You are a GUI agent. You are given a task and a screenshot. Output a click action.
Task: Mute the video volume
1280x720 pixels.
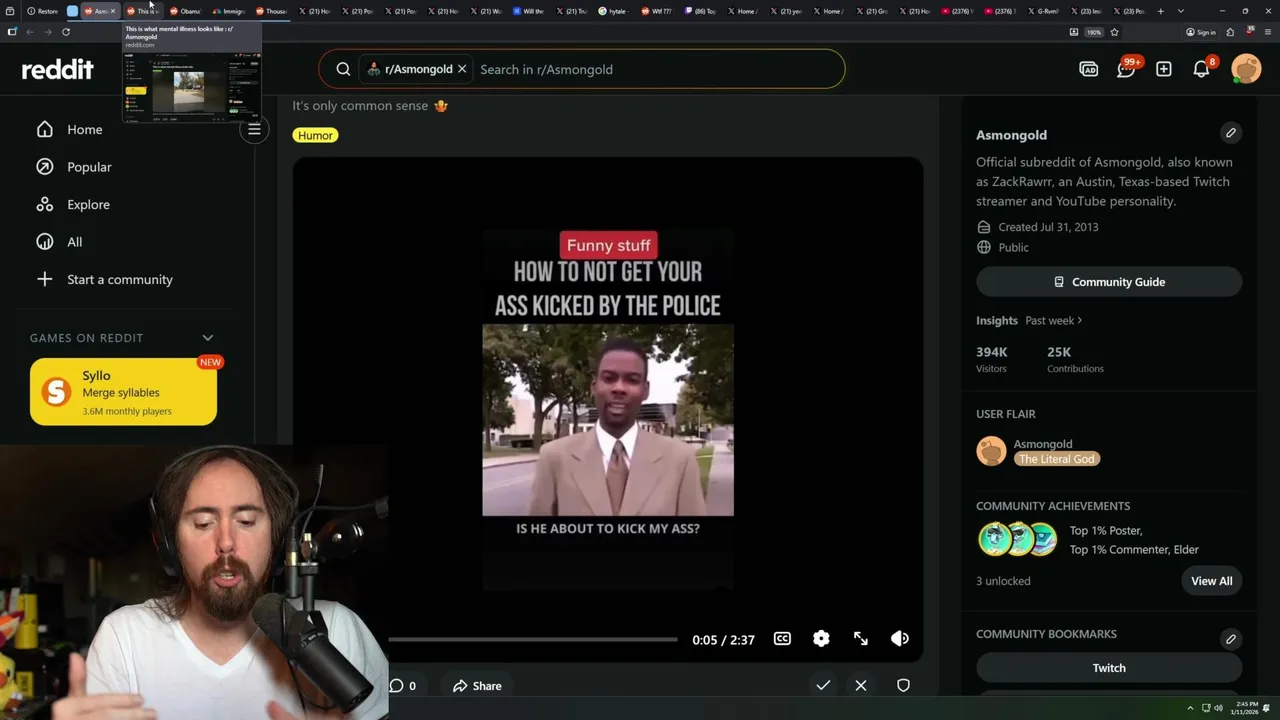coord(900,639)
